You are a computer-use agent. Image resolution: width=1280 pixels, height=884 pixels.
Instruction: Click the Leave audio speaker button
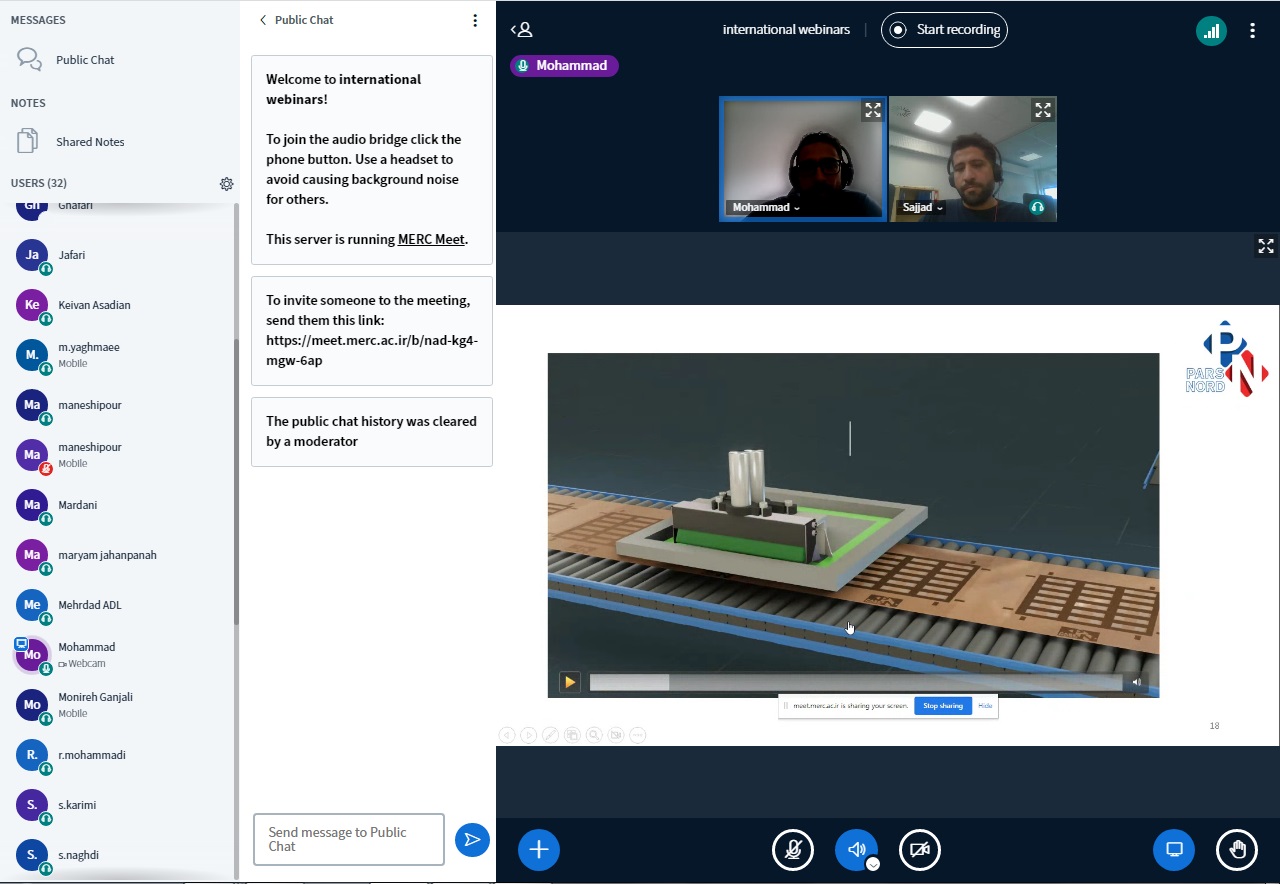pos(856,850)
